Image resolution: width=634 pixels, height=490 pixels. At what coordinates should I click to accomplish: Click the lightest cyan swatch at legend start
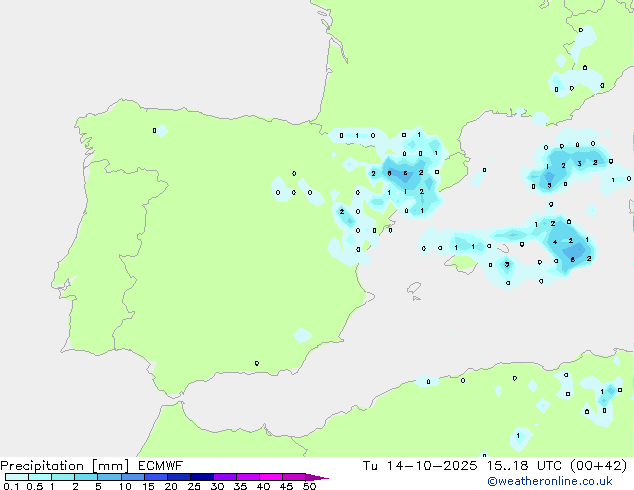[x=16, y=477]
